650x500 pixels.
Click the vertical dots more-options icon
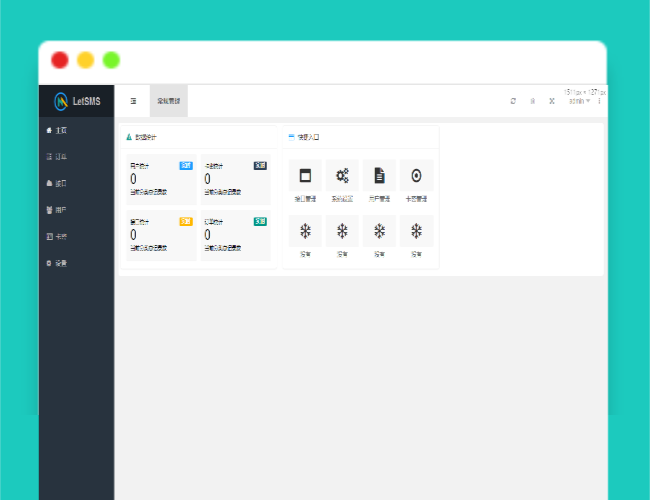(599, 101)
